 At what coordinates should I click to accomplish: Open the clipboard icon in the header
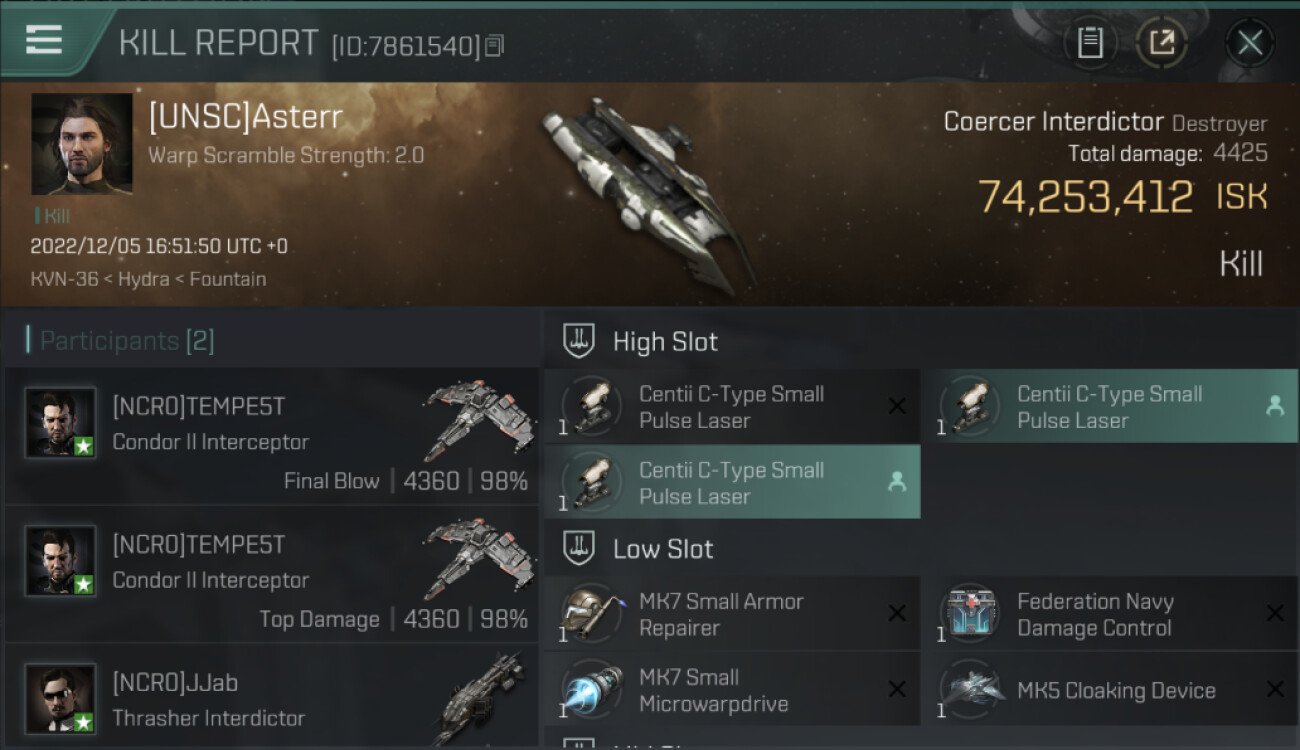[x=1090, y=42]
